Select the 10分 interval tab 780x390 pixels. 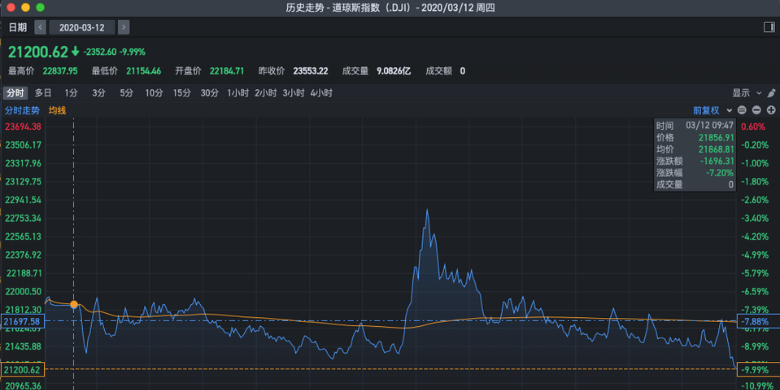[154, 93]
